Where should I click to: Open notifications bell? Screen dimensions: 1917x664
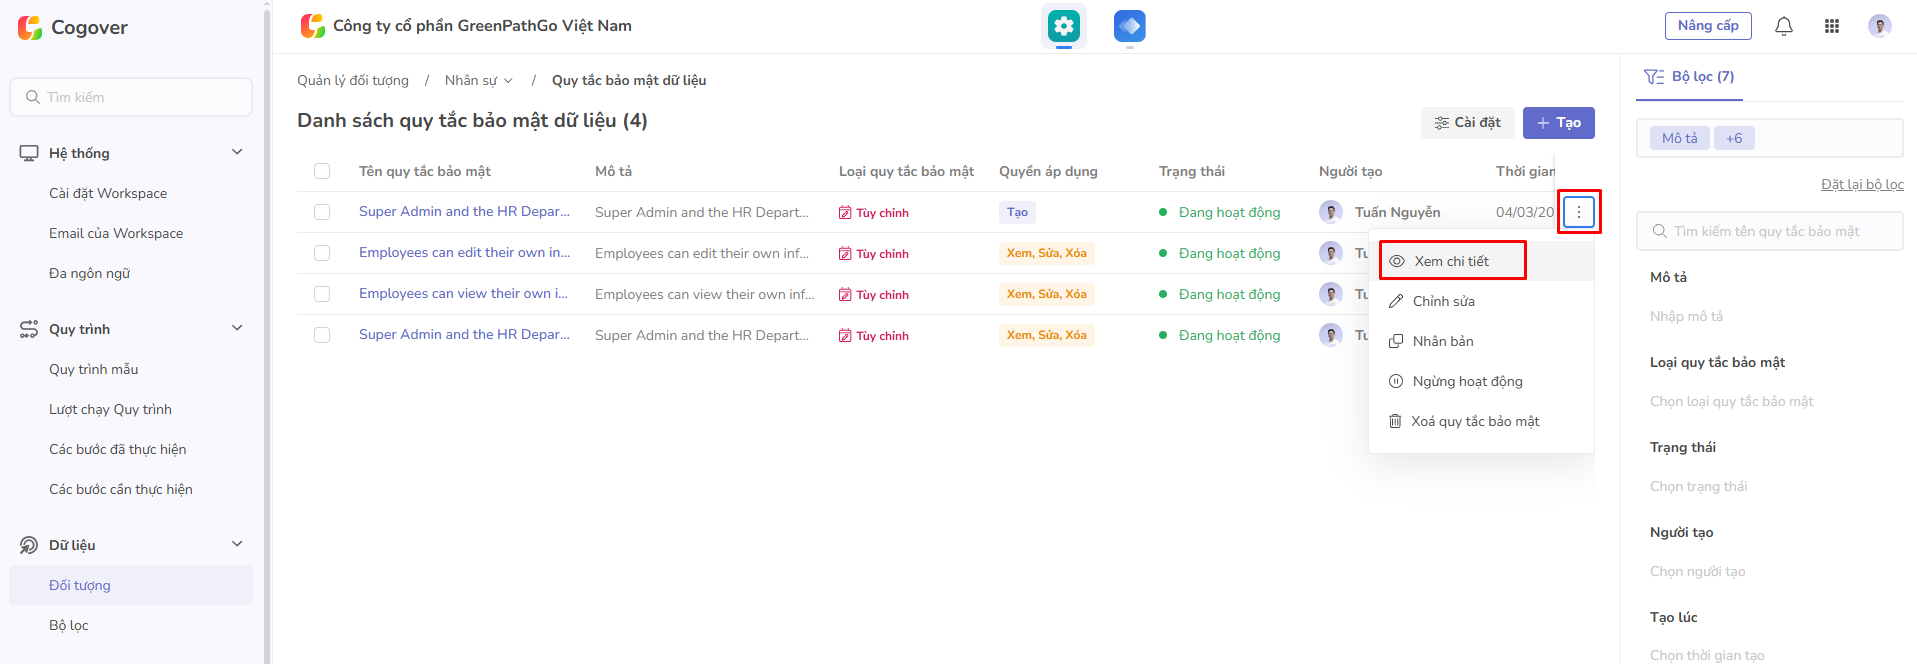pos(1784,26)
